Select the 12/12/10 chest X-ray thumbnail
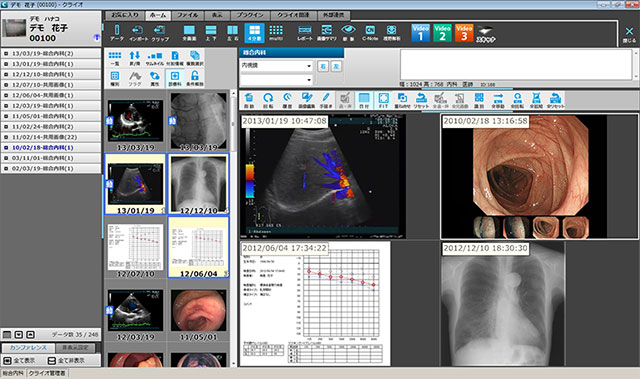Screen dimensions: 640x379 pyautogui.click(x=198, y=184)
